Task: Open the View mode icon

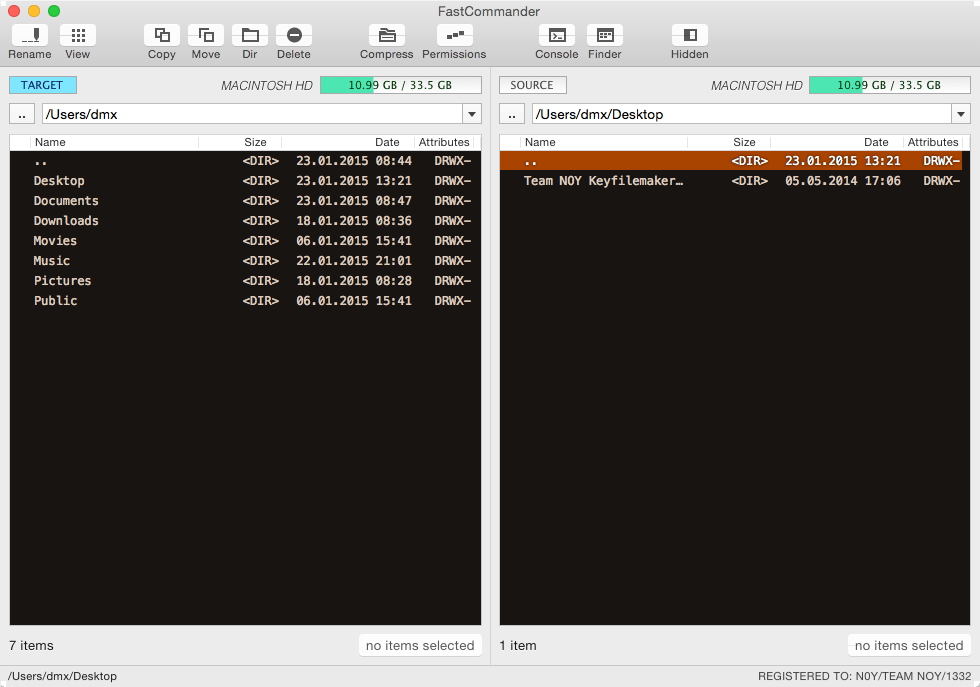Action: pos(78,36)
